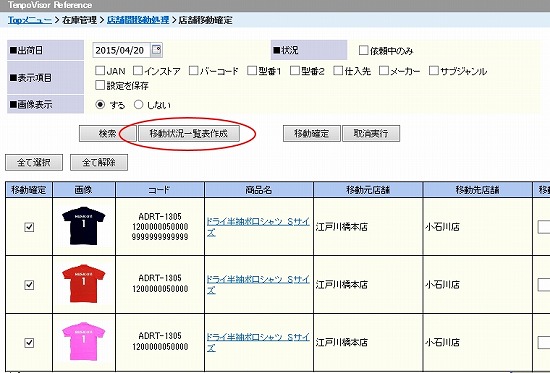
Task: Select the しない image display radio button
Action: tap(139, 105)
